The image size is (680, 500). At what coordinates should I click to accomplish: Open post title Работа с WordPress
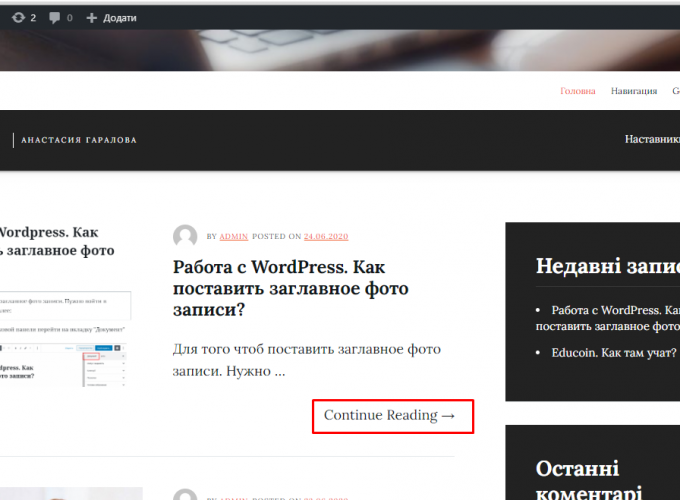291,288
